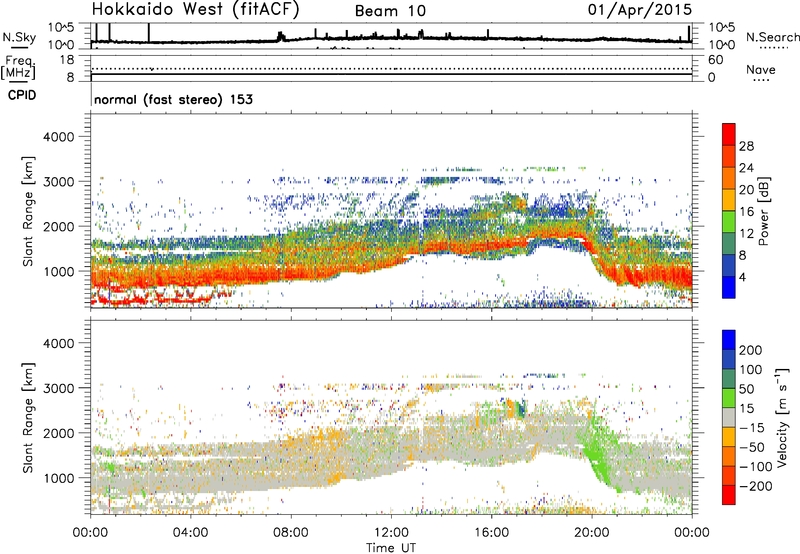Click the velocity '[m s-1]' colorbar label
The width and height of the screenshot is (800, 554).
782,417
